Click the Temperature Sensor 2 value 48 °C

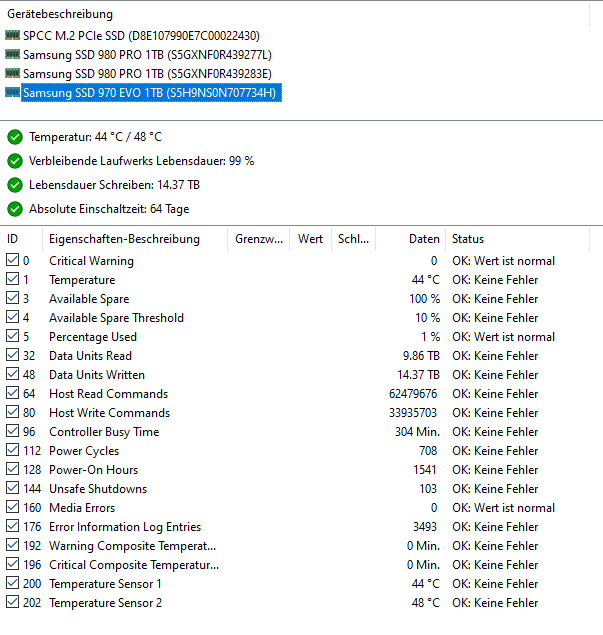click(426, 603)
